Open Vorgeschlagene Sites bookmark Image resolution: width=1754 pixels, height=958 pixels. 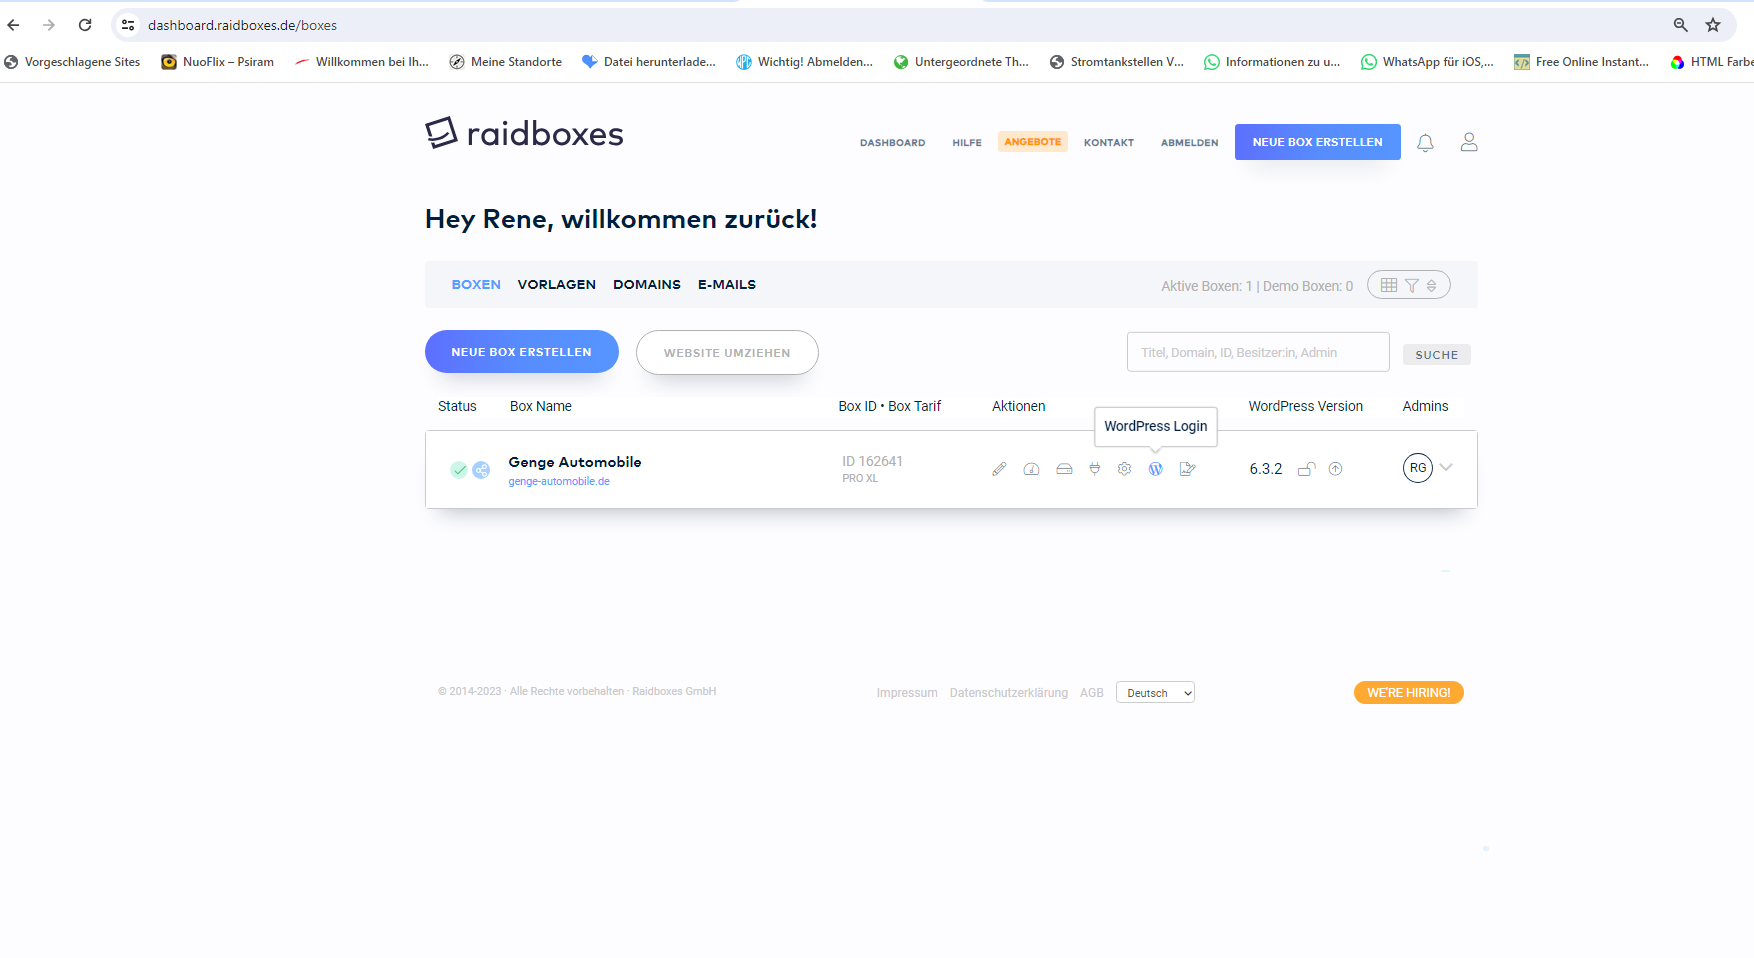[72, 62]
